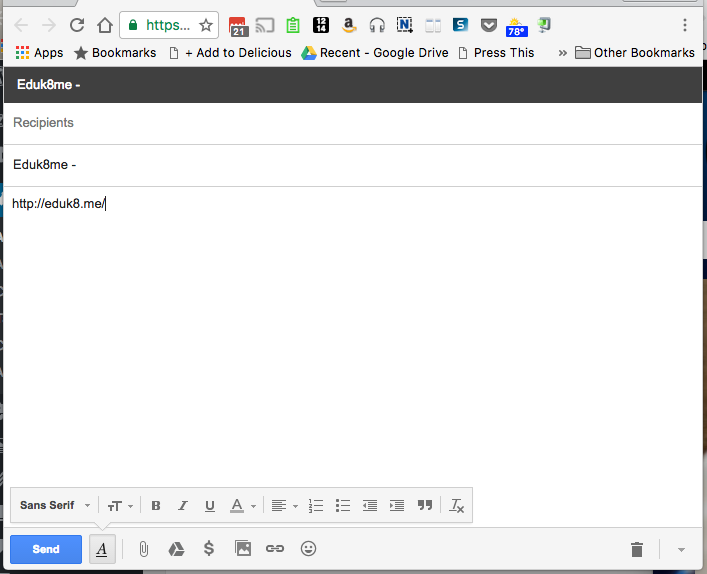Click the green monitor extension icon
This screenshot has height=574, width=707.
coord(544,25)
